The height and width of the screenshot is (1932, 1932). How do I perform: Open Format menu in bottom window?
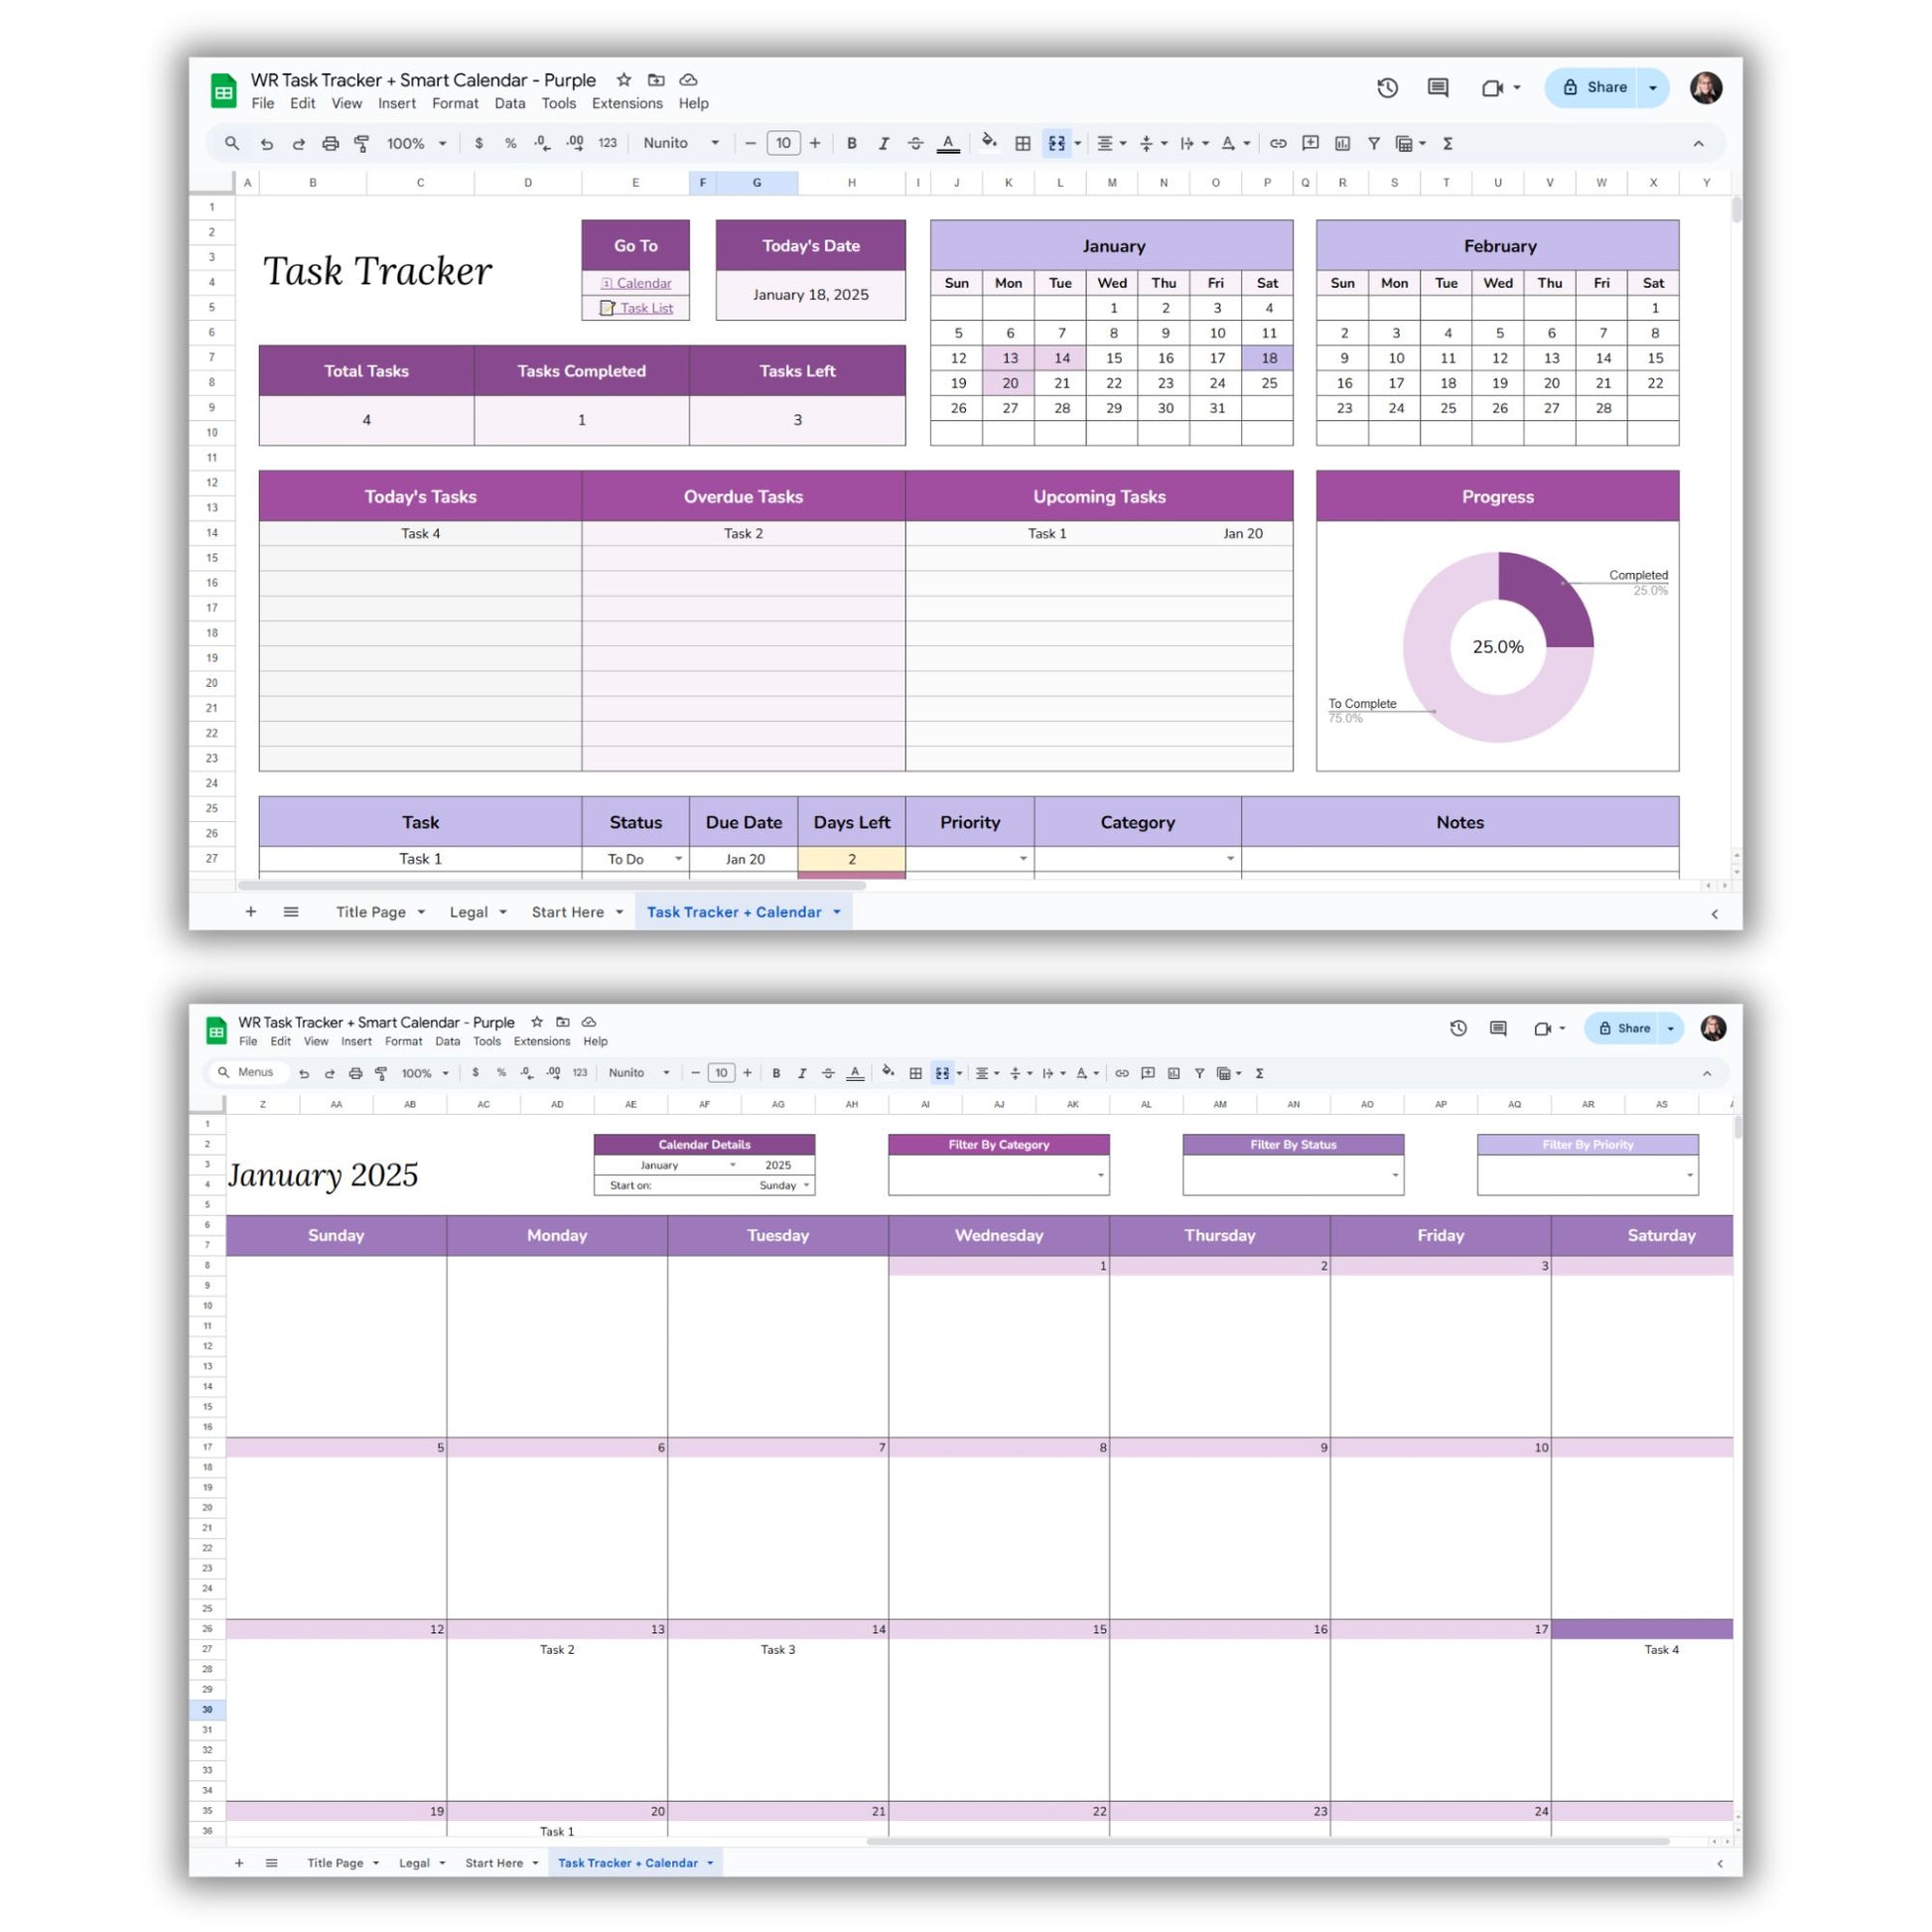[403, 1041]
